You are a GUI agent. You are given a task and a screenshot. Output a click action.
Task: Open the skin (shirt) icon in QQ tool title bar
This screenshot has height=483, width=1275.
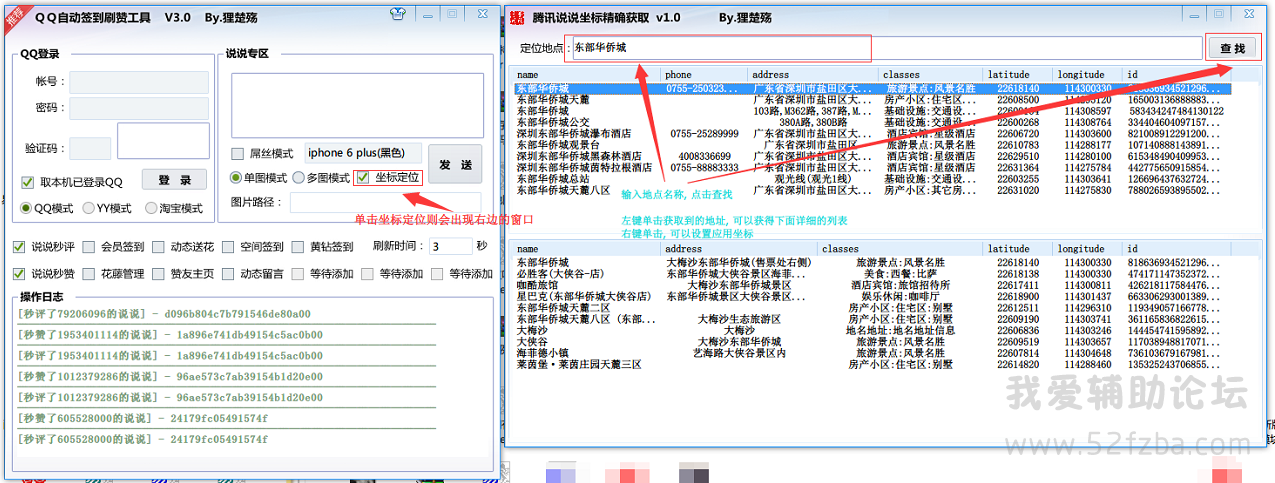click(x=398, y=14)
